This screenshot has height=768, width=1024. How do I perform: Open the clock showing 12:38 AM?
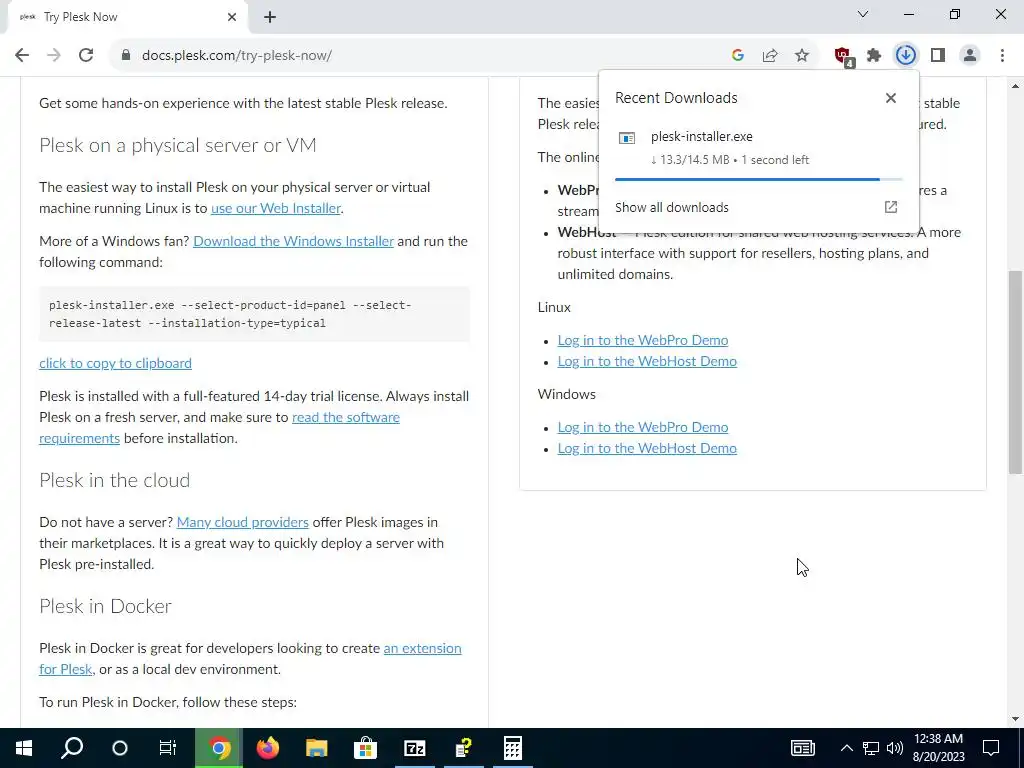pos(938,748)
